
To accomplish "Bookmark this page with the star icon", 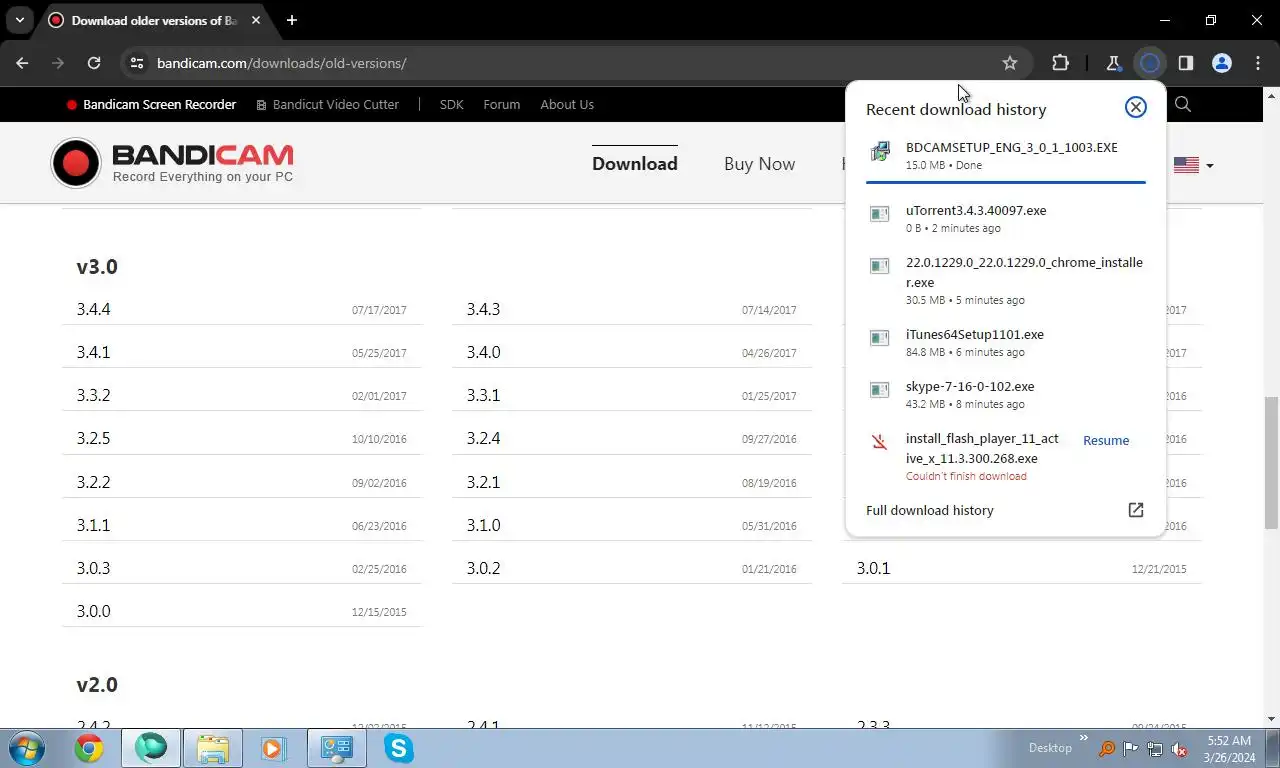I will (1010, 63).
